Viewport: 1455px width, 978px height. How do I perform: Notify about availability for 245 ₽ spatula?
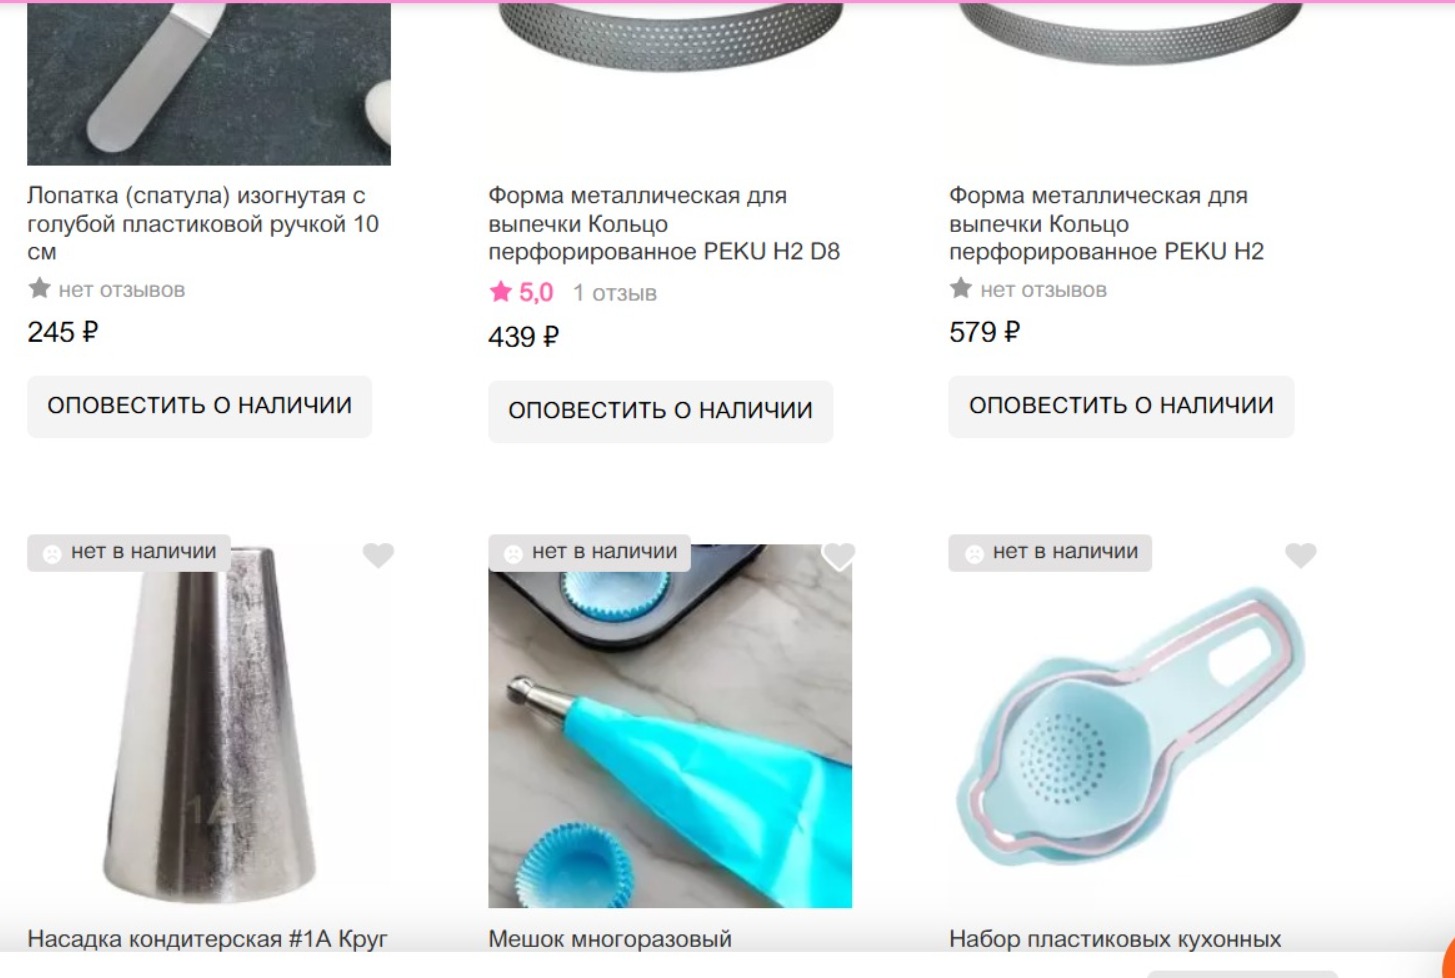(x=199, y=406)
